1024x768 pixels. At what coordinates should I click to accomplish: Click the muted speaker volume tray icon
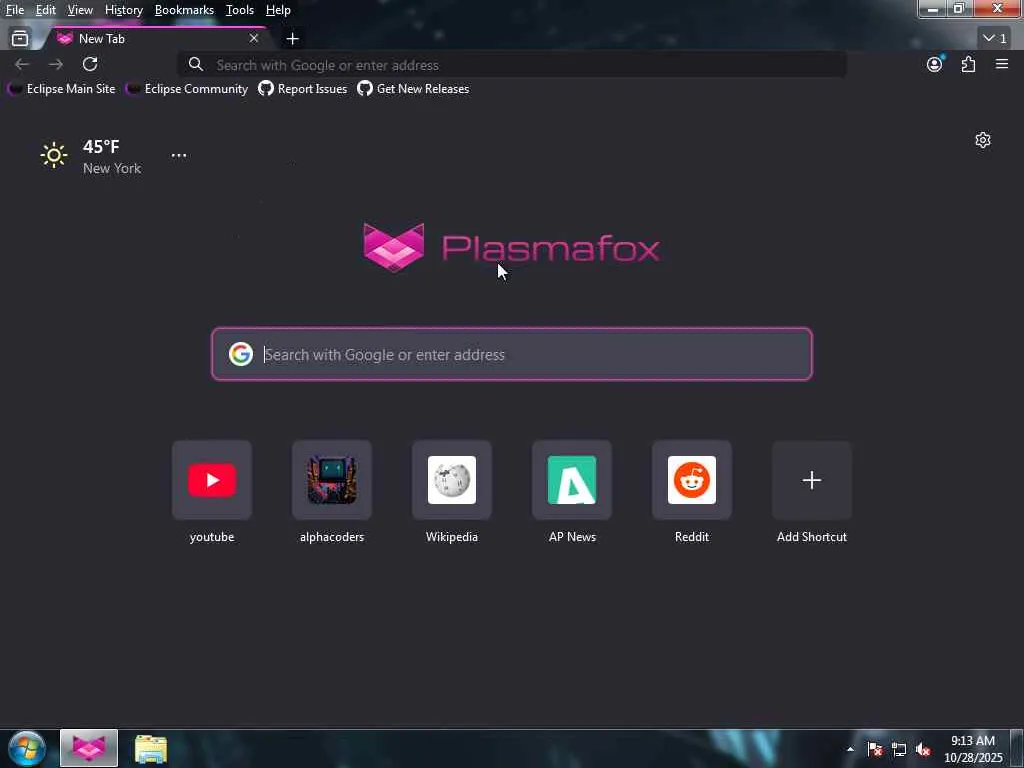(923, 749)
